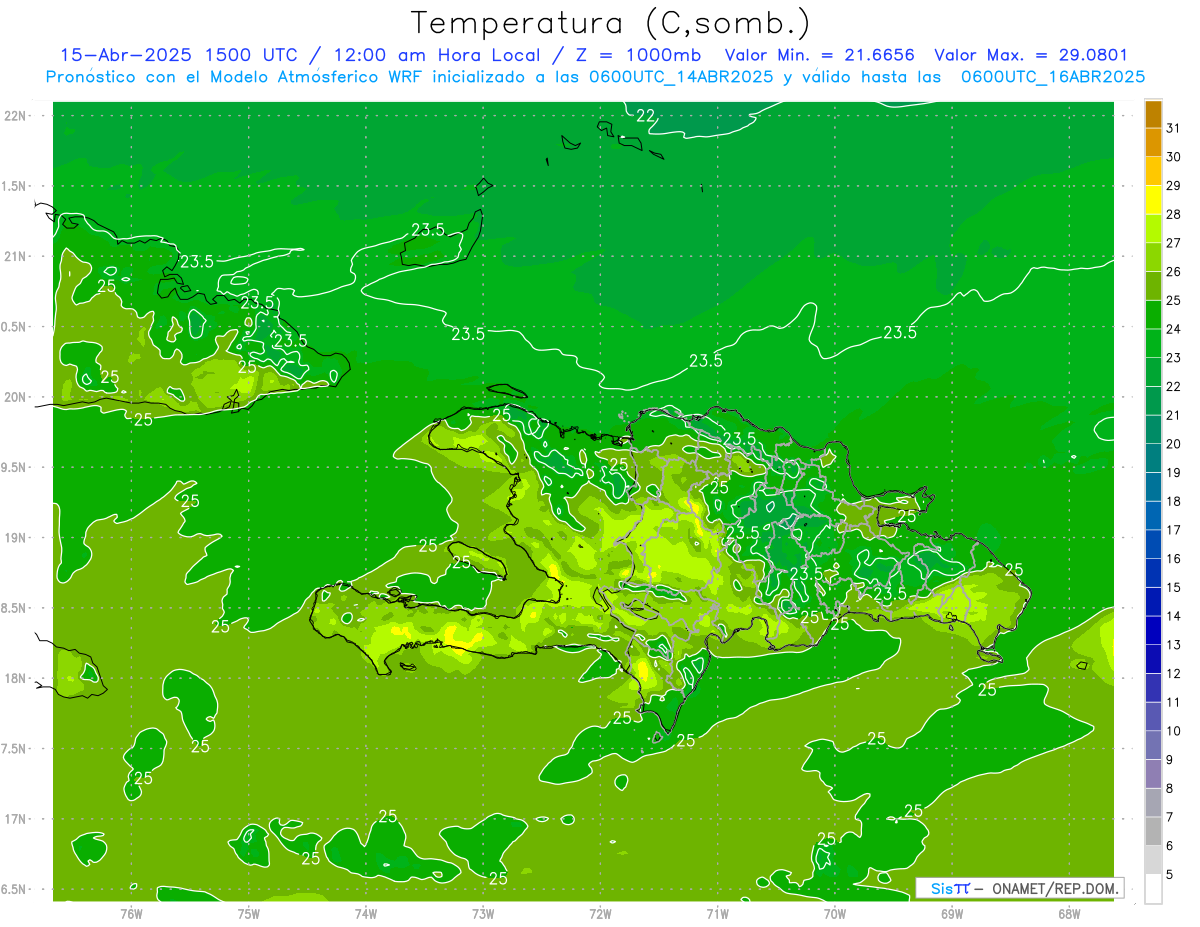Screen dimensions: 1200x927
Task: Click the latitude label '19N'
Action: click(15, 538)
